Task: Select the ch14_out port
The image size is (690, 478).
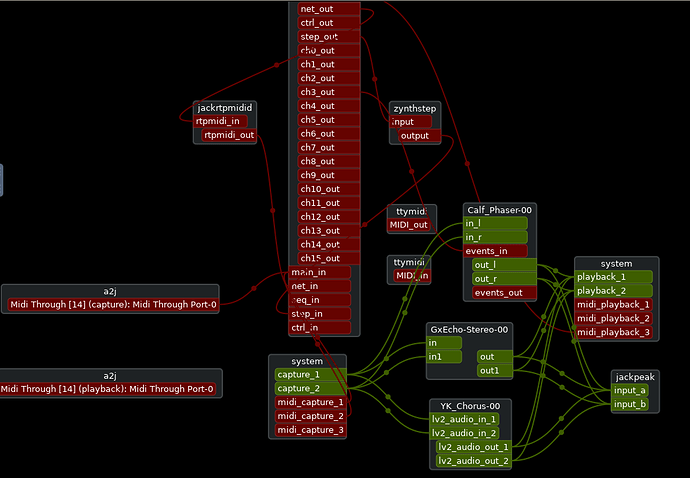Action: [x=329, y=244]
